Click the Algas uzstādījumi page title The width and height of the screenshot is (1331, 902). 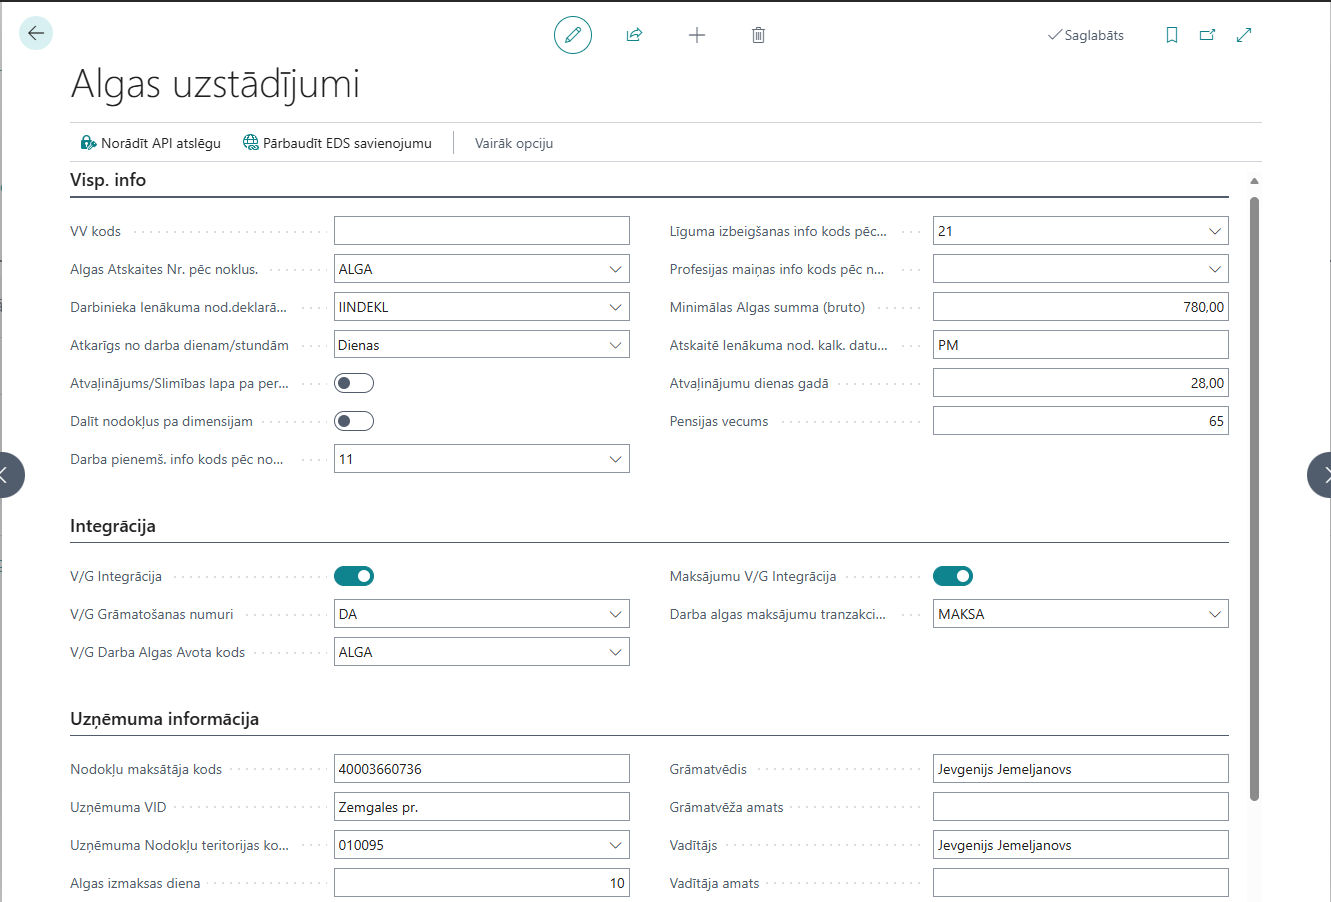tap(215, 84)
